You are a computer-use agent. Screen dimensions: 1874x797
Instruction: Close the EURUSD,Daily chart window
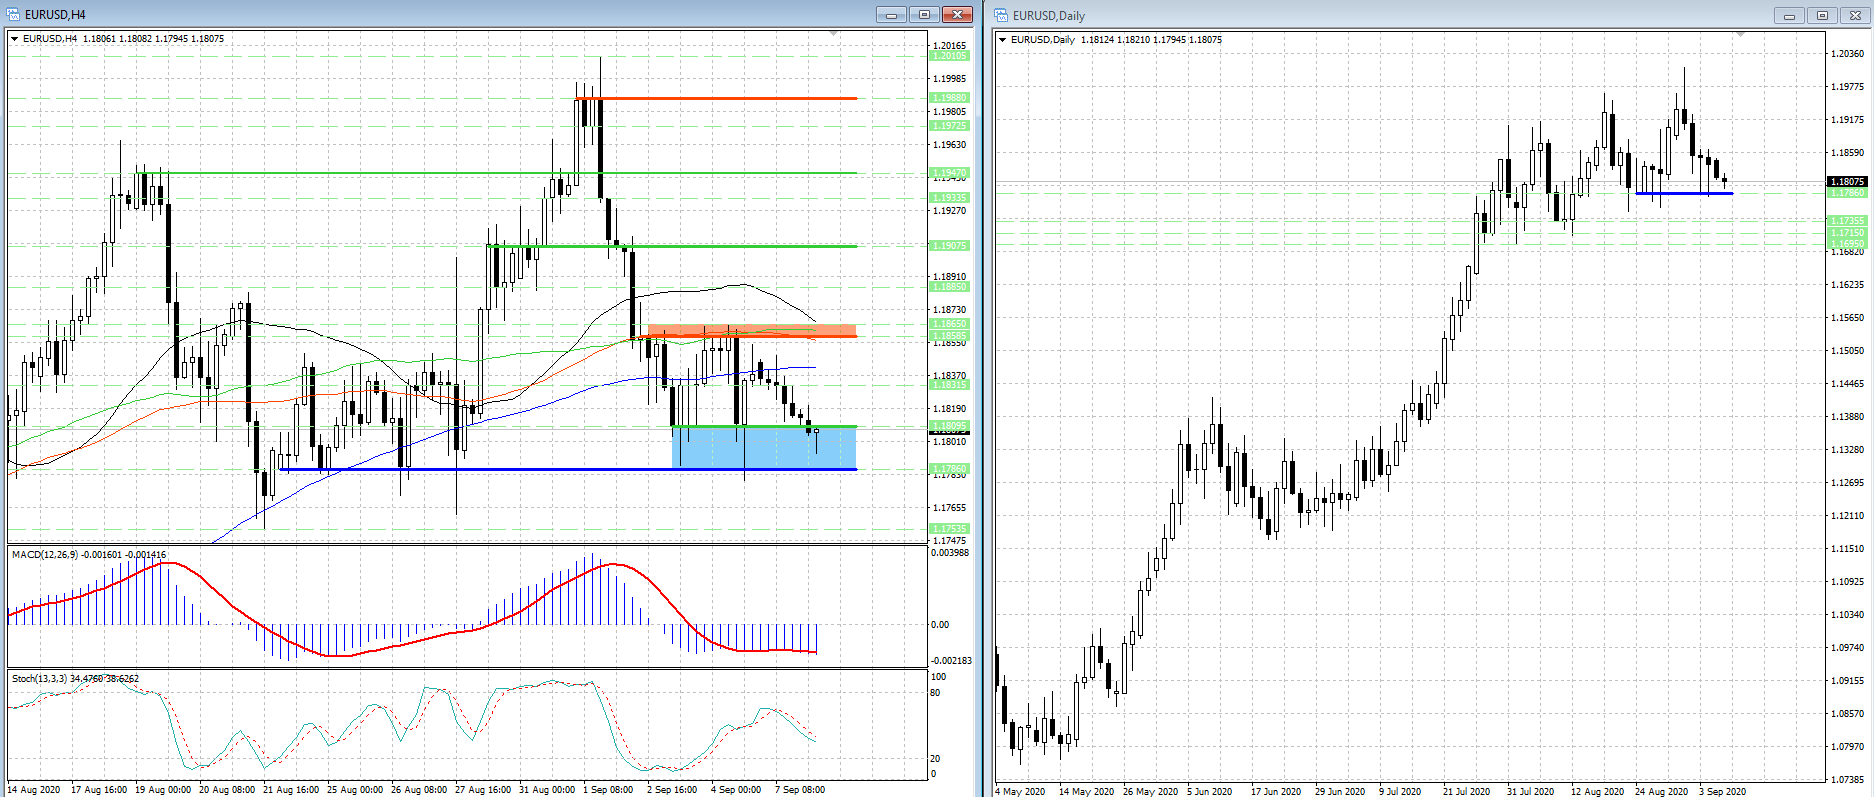(x=1854, y=16)
